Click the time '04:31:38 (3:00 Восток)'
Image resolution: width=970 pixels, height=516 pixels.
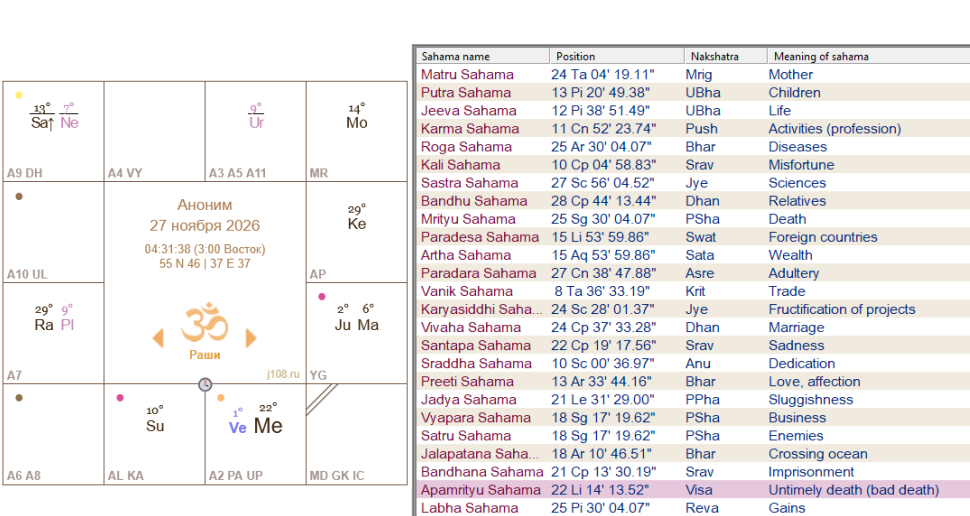(x=205, y=249)
